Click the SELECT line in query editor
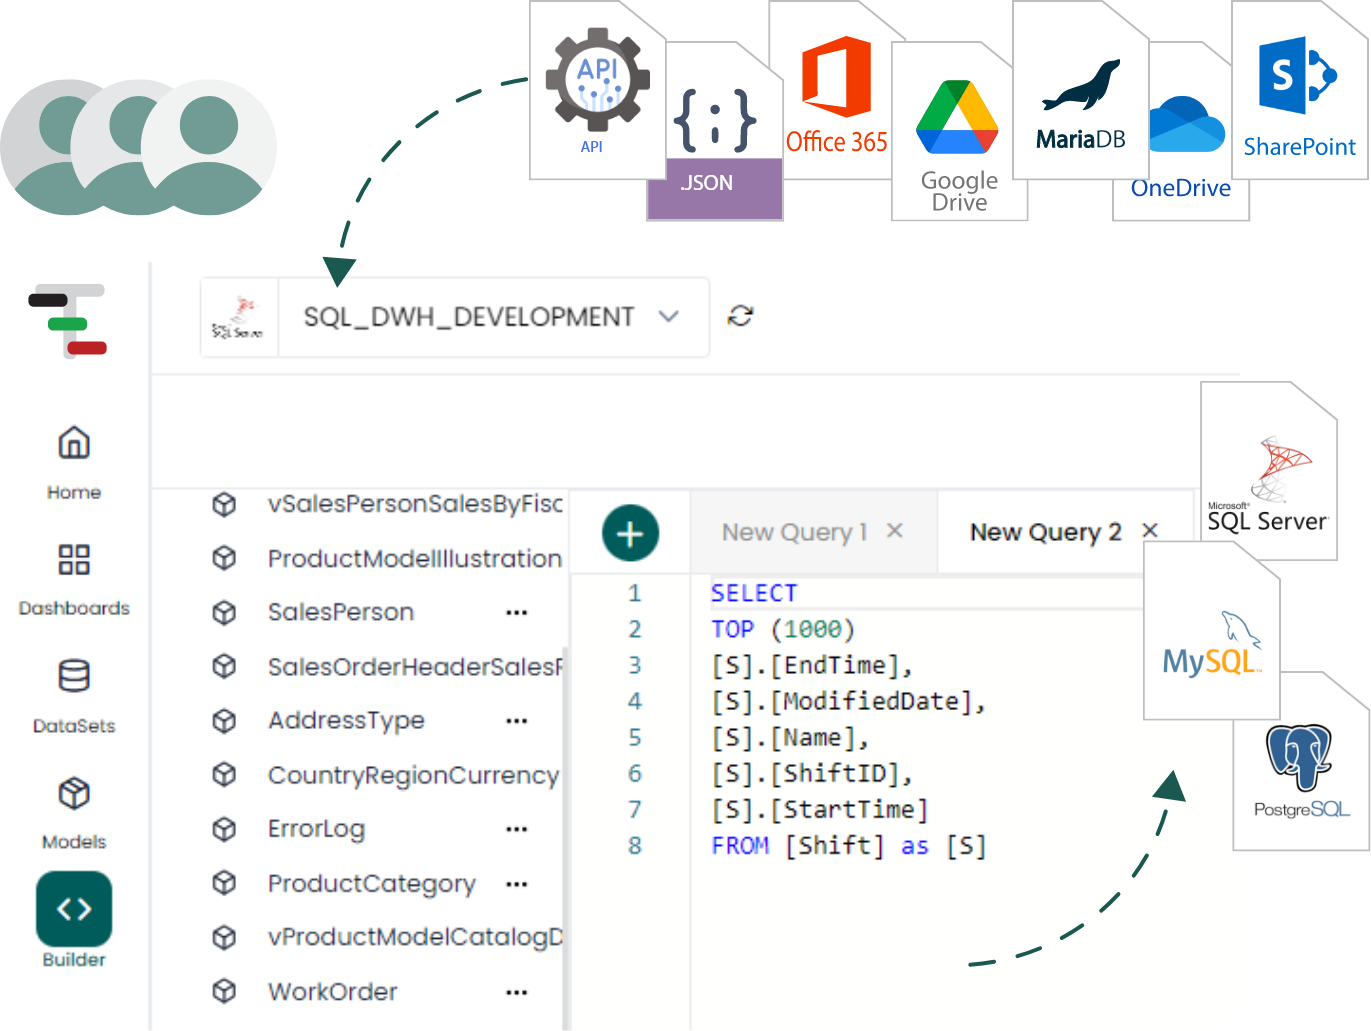Viewport: 1371px width, 1031px height. pos(754,593)
